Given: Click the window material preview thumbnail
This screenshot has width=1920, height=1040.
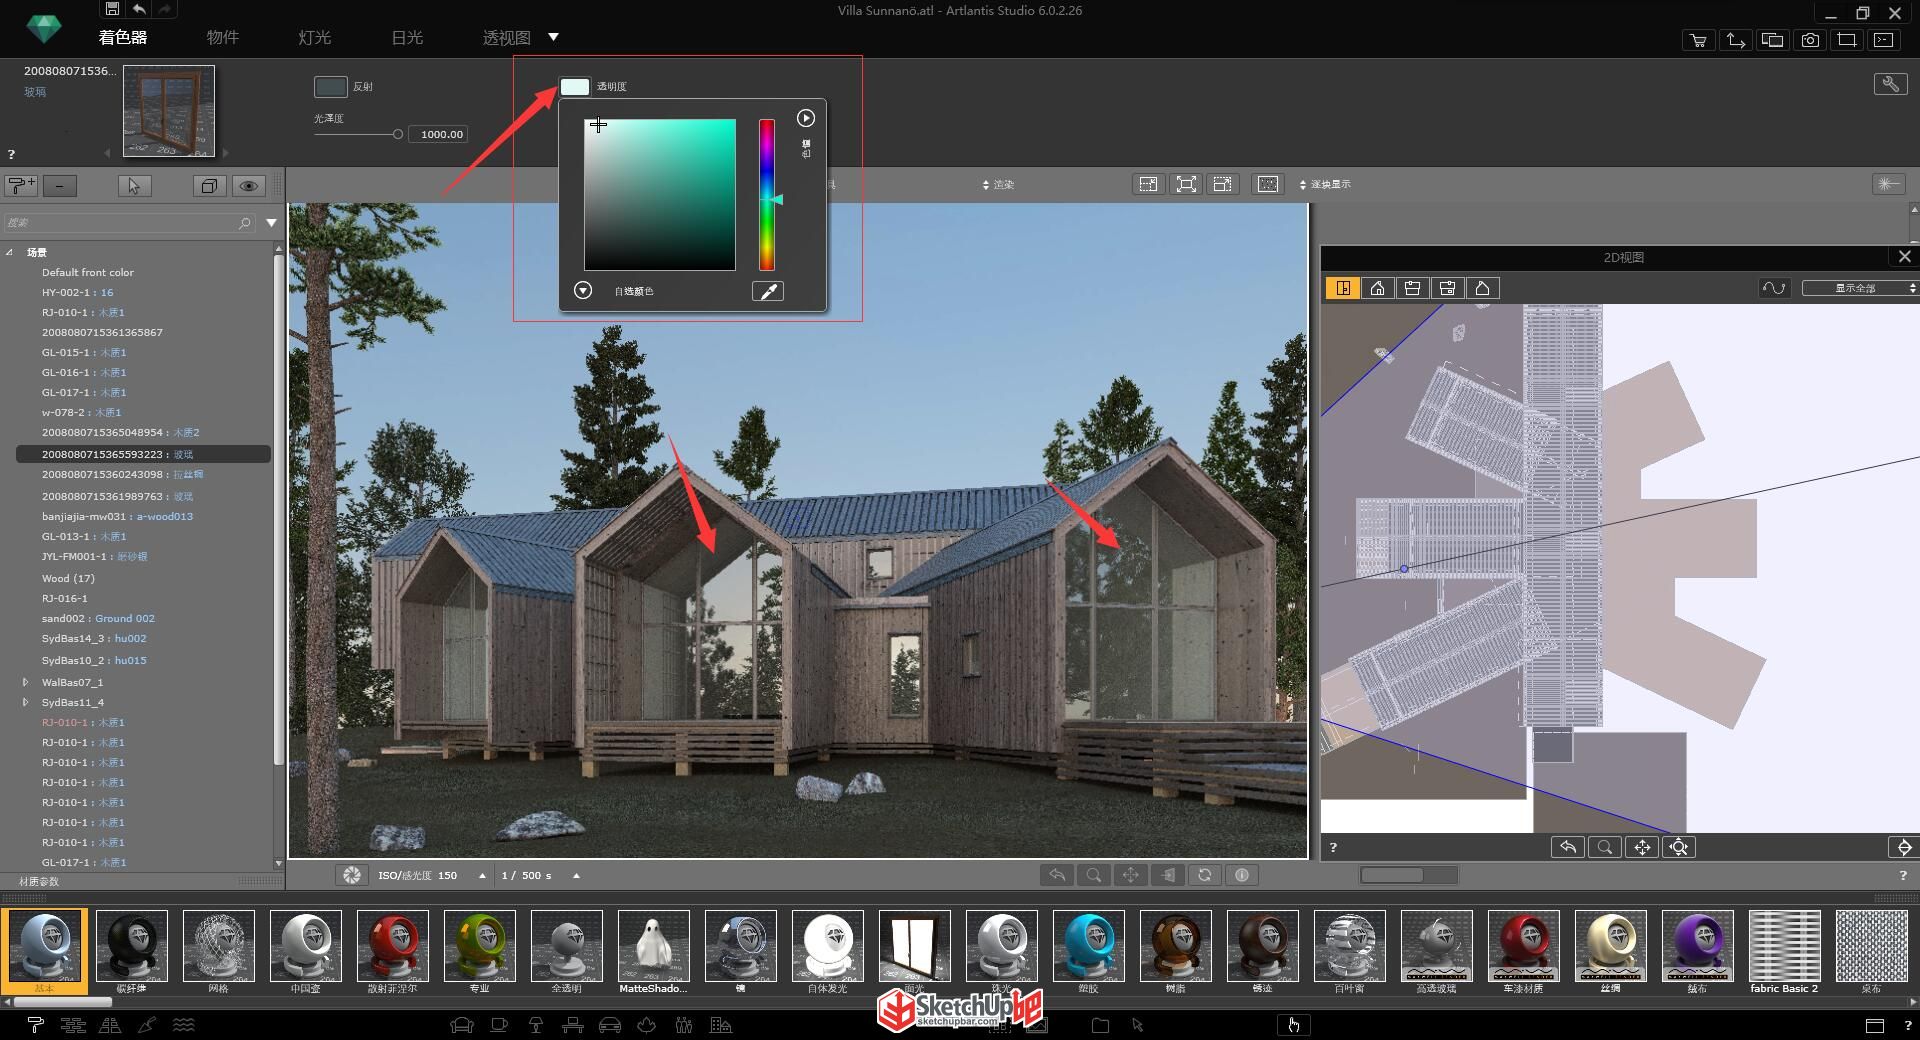Looking at the screenshot, I should pyautogui.click(x=168, y=111).
